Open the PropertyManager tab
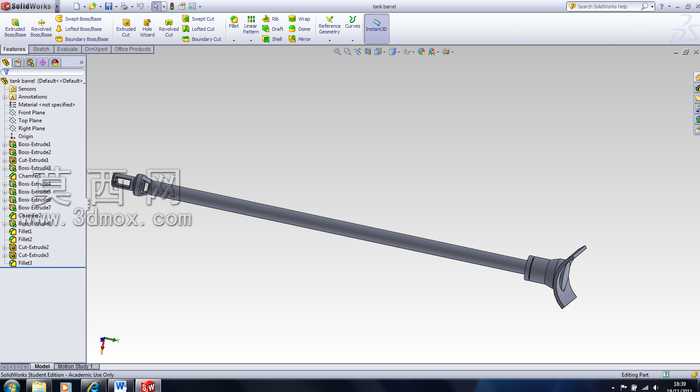Screen dimensions: 700x392 pos(18,63)
